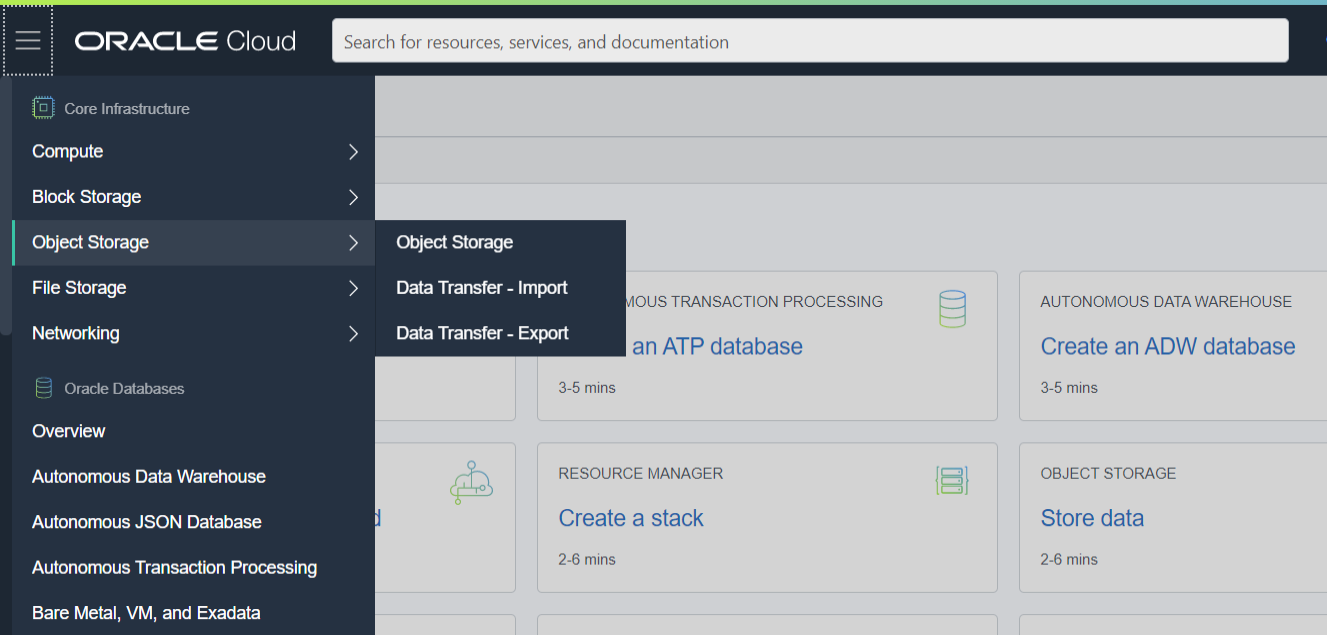
Task: Click the Core Infrastructure chip icon
Action: (x=43, y=108)
